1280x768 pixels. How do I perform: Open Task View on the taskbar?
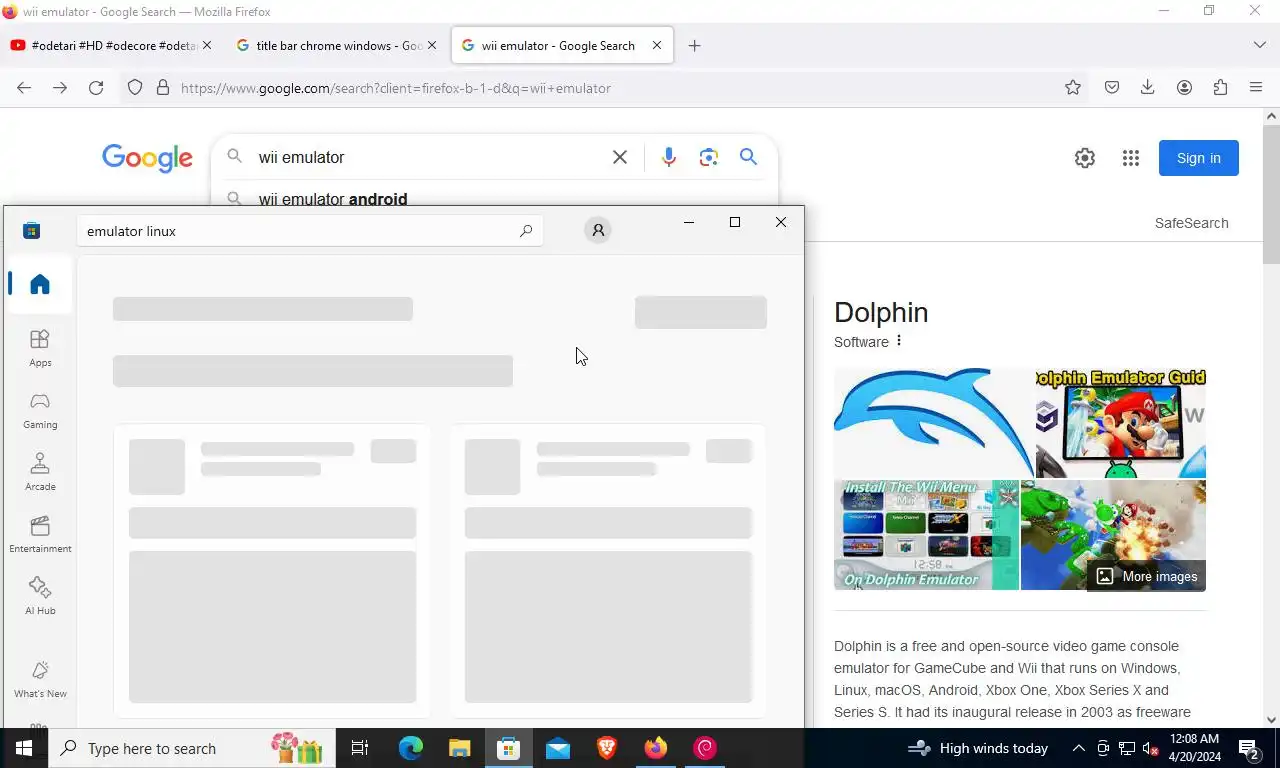(360, 748)
